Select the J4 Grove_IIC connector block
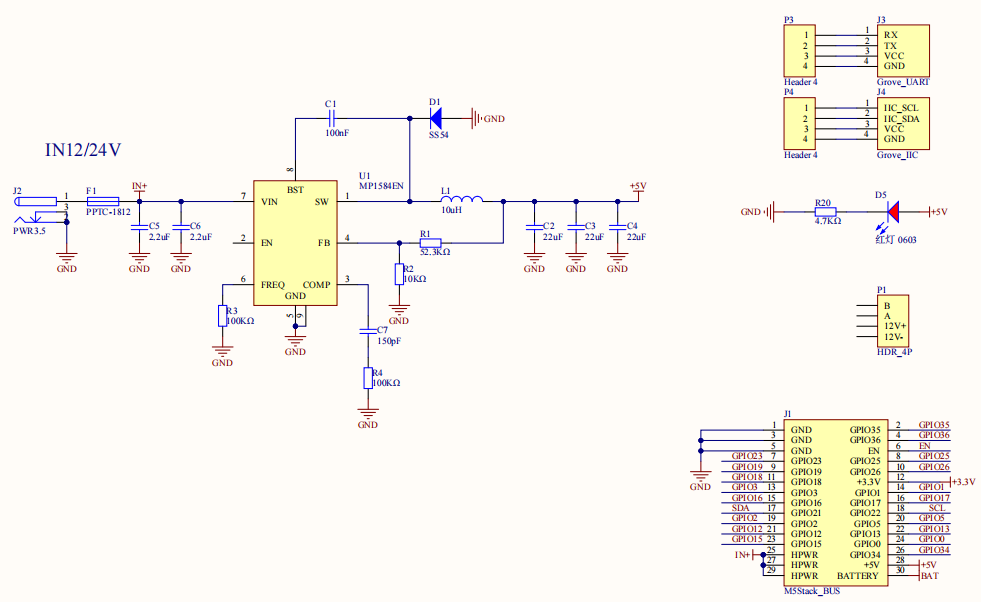Screen dimensions: 981x602 click(904, 123)
